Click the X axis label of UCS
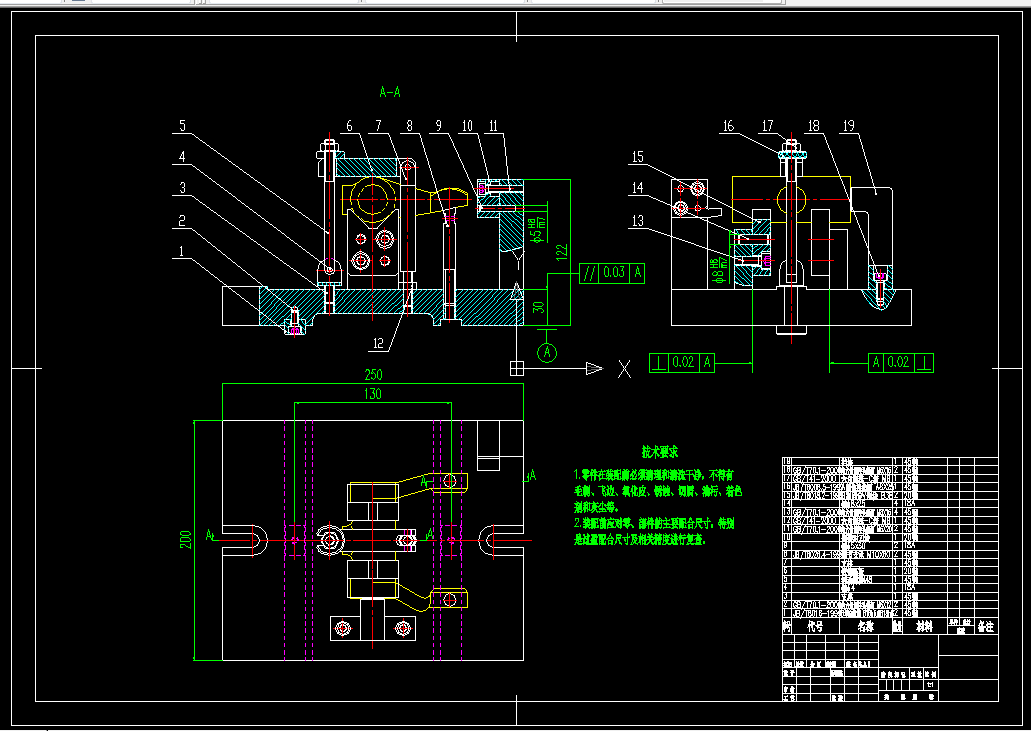Screen dimensions: 1031x731 click(x=625, y=369)
